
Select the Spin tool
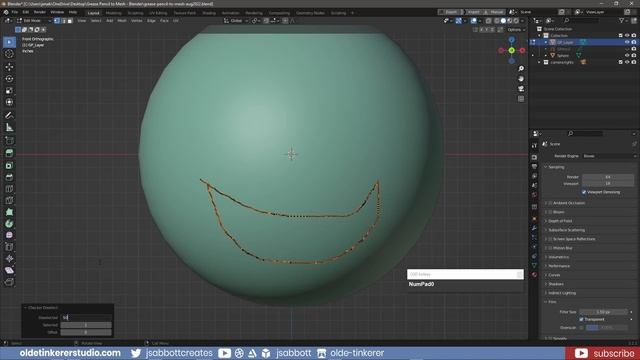[9, 224]
